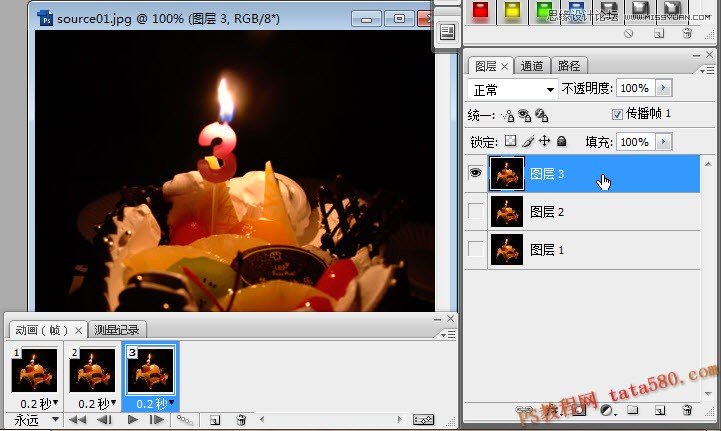Lock transparent pixels in Layers panel
721x431 pixels.
pos(510,141)
